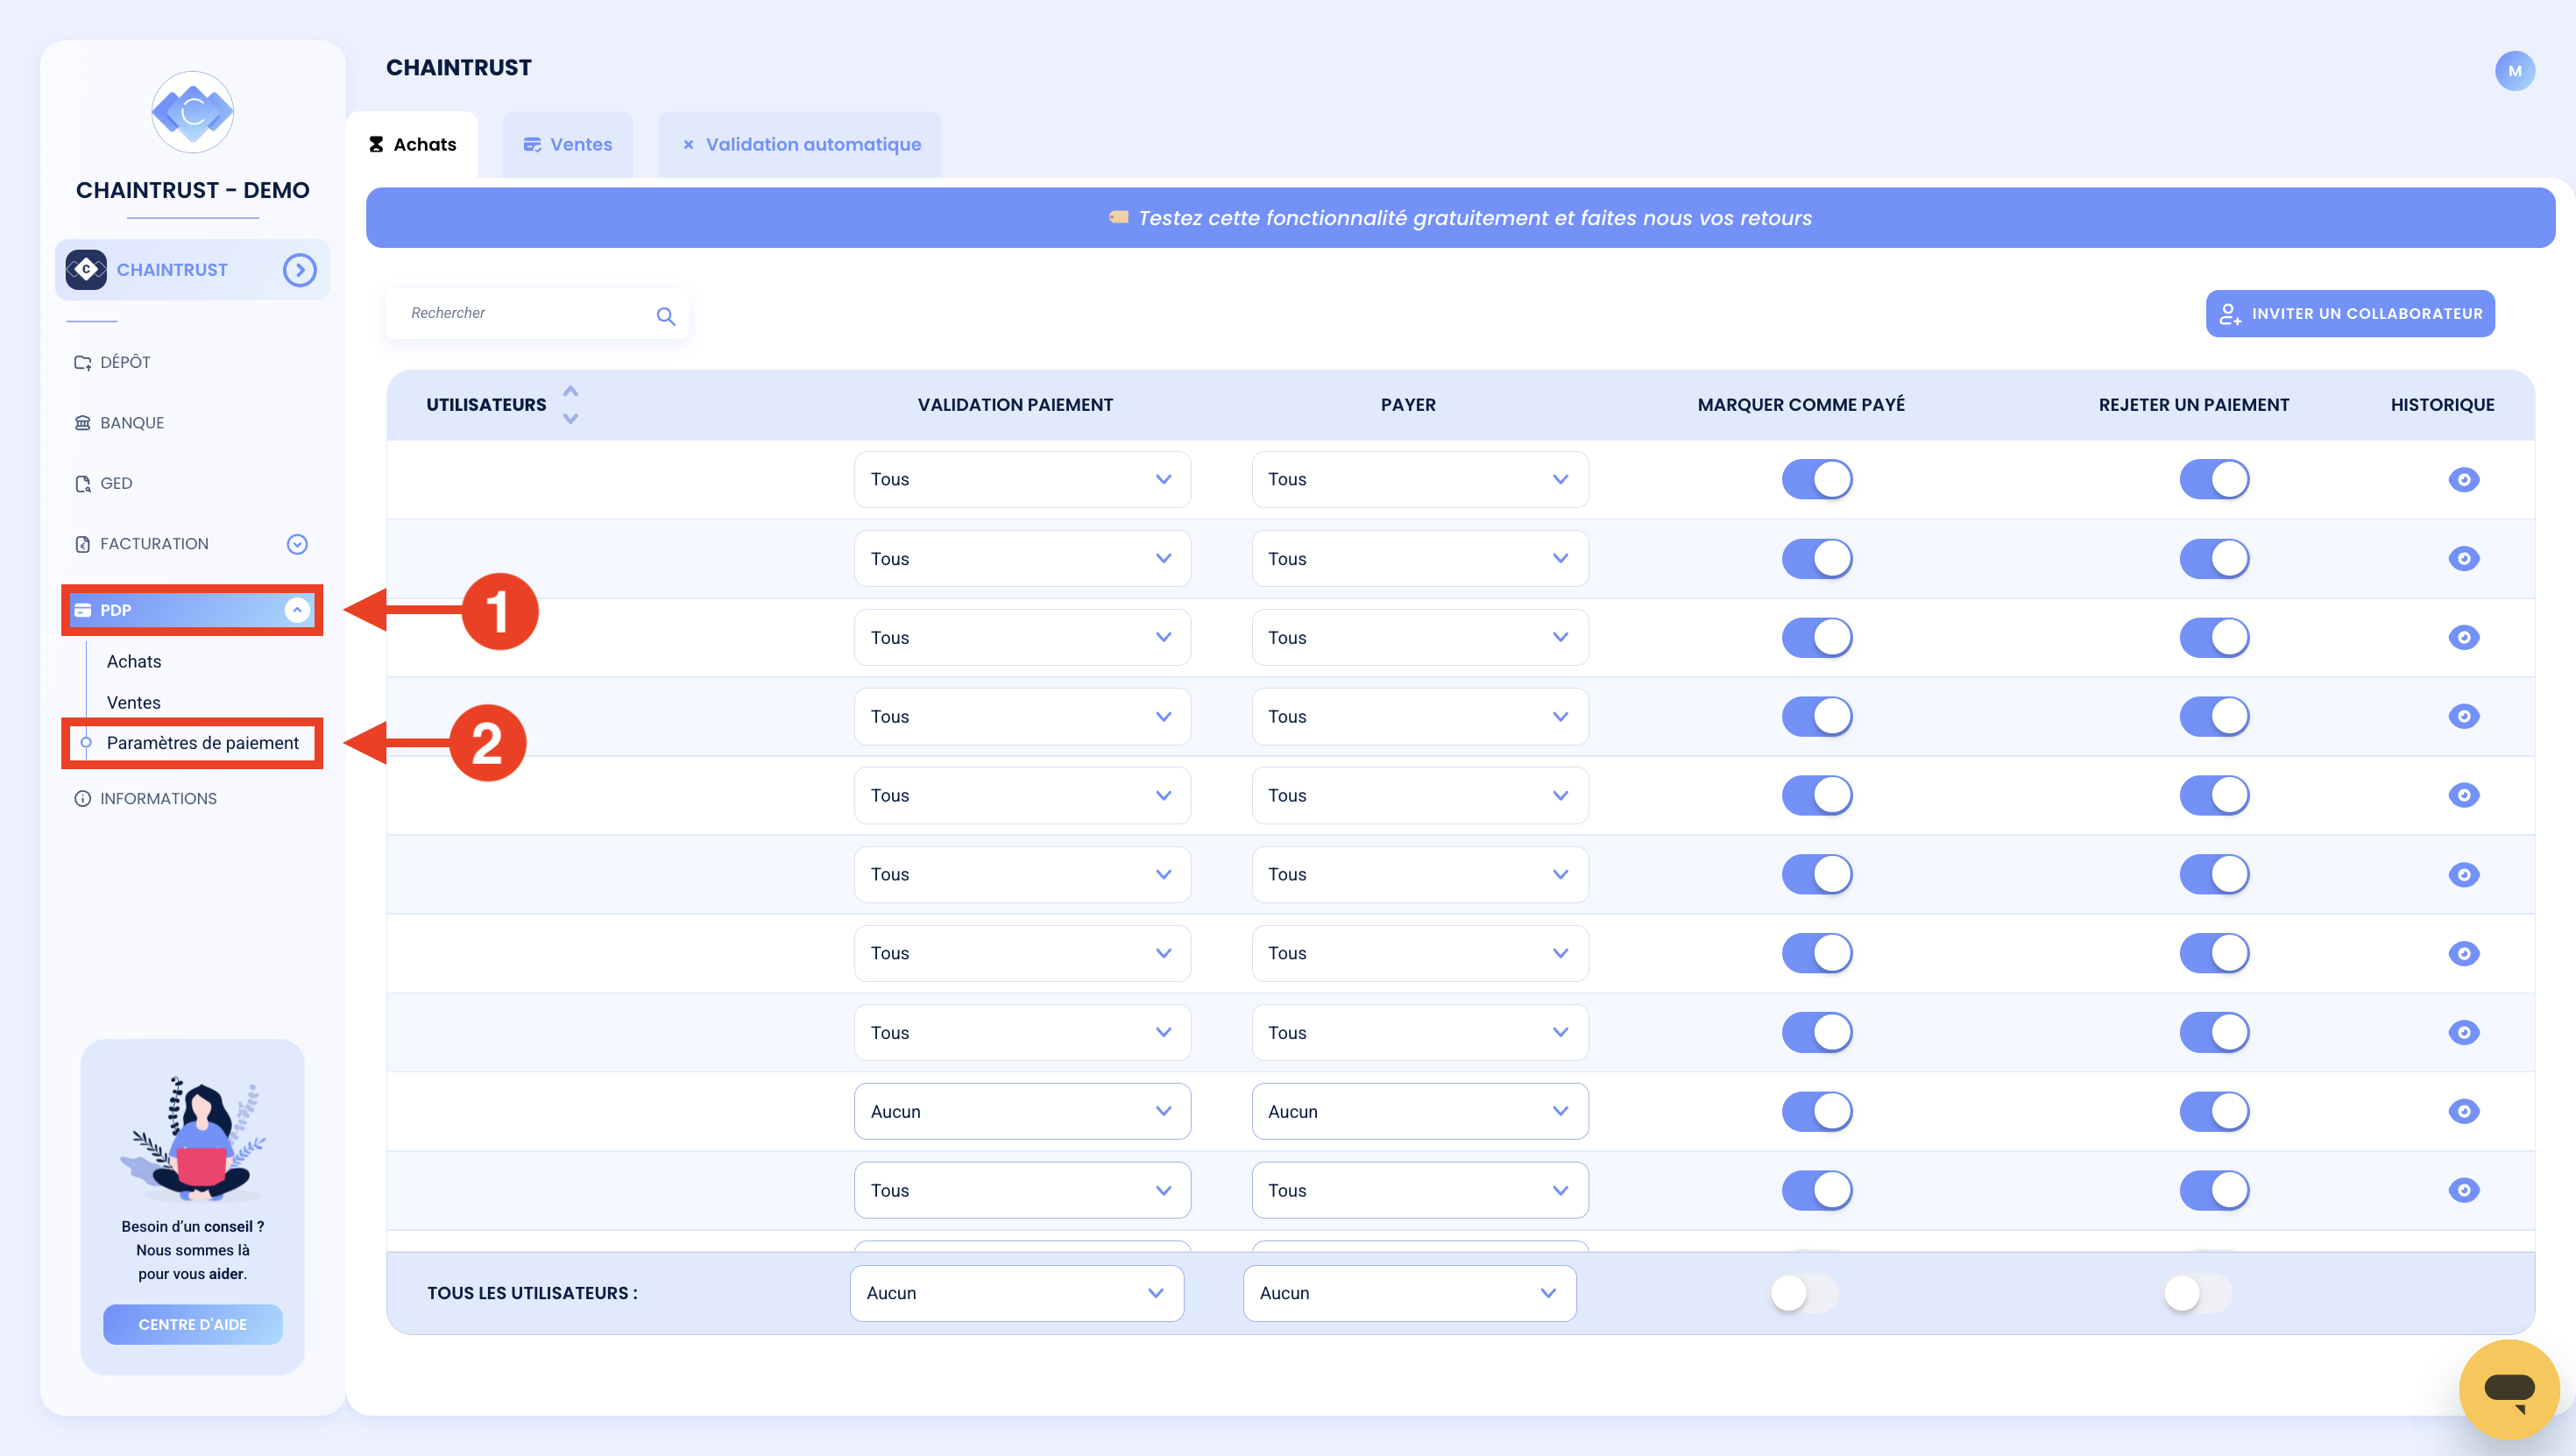This screenshot has height=1456, width=2576.
Task: Open Paramètres de paiement
Action: pyautogui.click(x=202, y=743)
